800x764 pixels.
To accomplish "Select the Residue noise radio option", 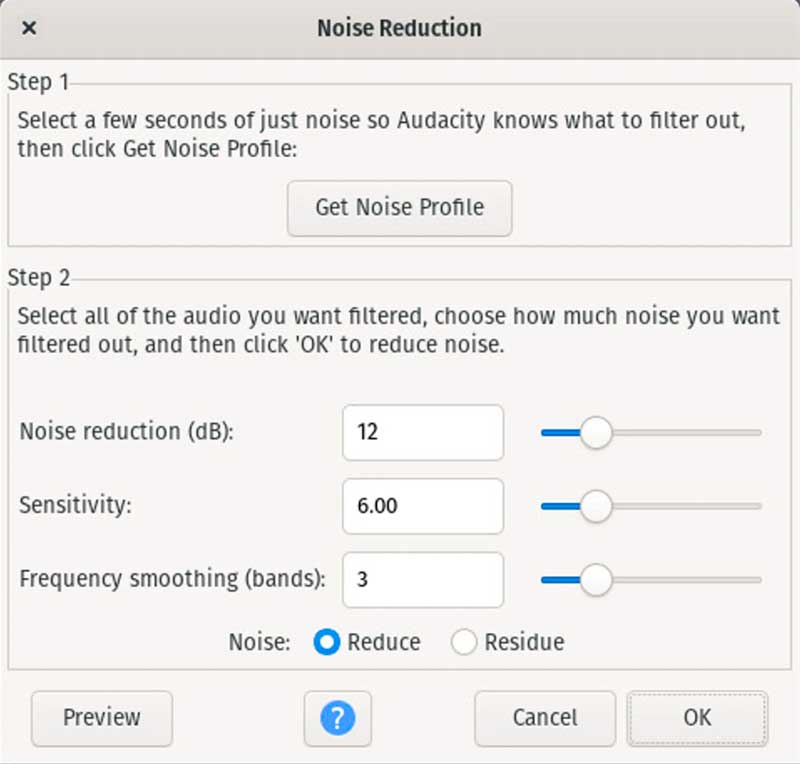I will [x=464, y=642].
